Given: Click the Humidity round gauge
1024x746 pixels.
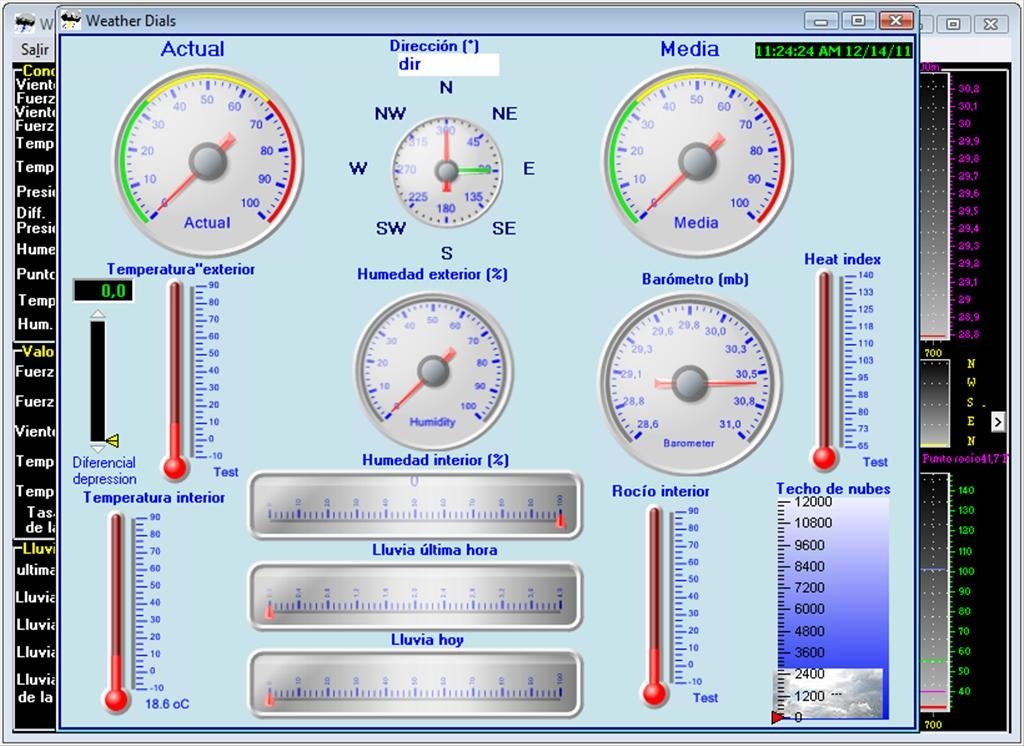Looking at the screenshot, I should (433, 372).
